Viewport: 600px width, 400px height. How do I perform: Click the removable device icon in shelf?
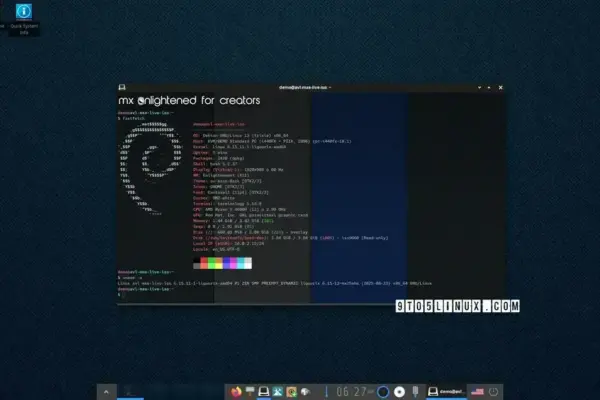[415, 392]
